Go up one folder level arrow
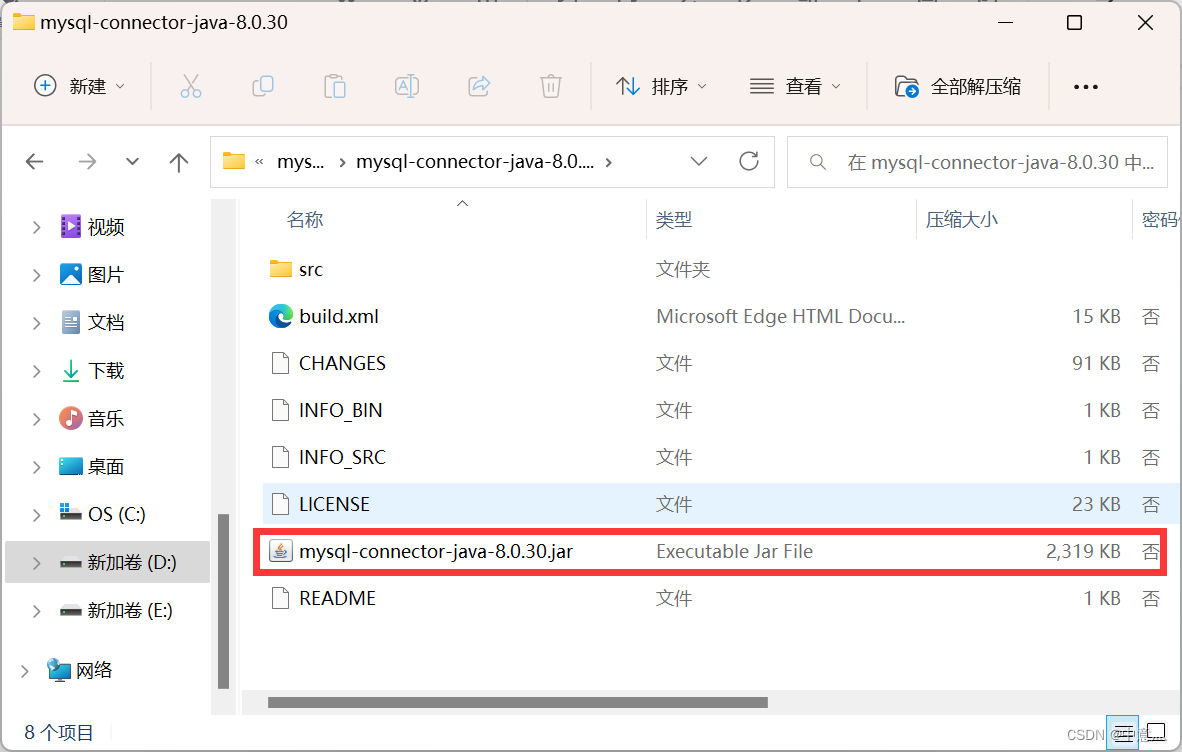 click(179, 161)
